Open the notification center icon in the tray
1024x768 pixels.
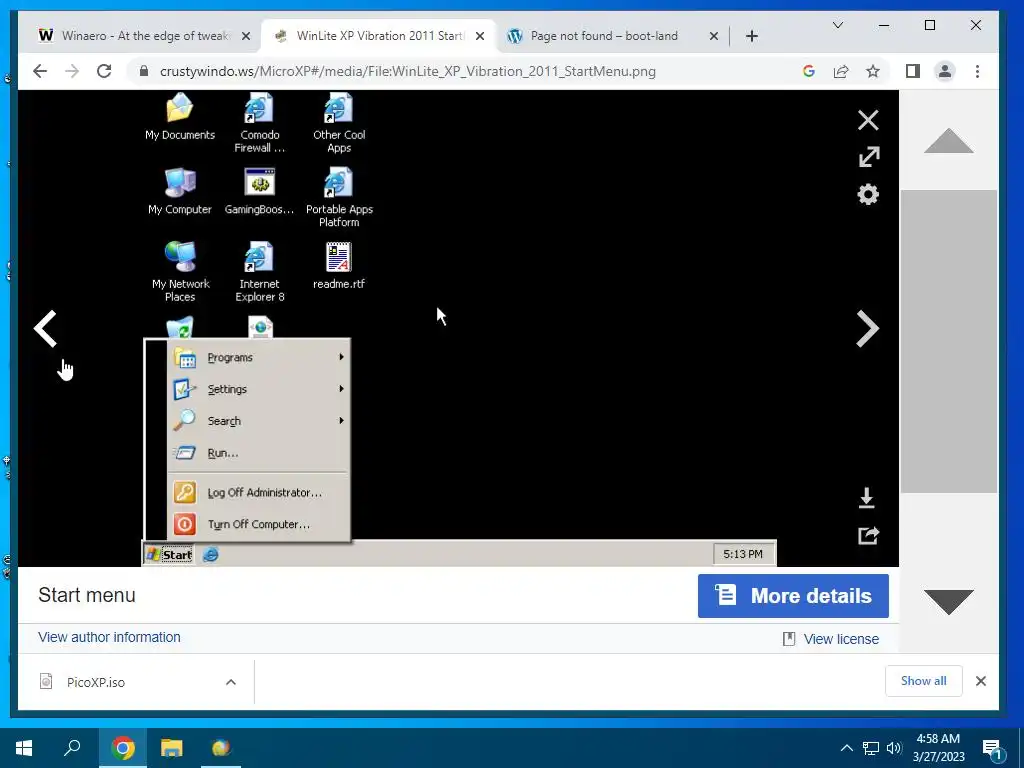point(993,748)
